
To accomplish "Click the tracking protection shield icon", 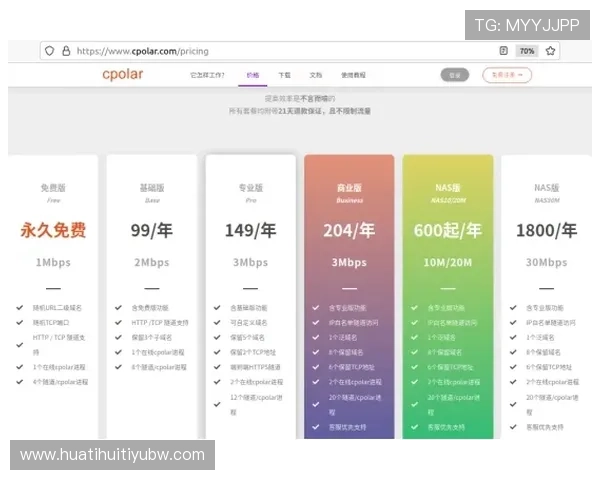I will click(x=49, y=51).
